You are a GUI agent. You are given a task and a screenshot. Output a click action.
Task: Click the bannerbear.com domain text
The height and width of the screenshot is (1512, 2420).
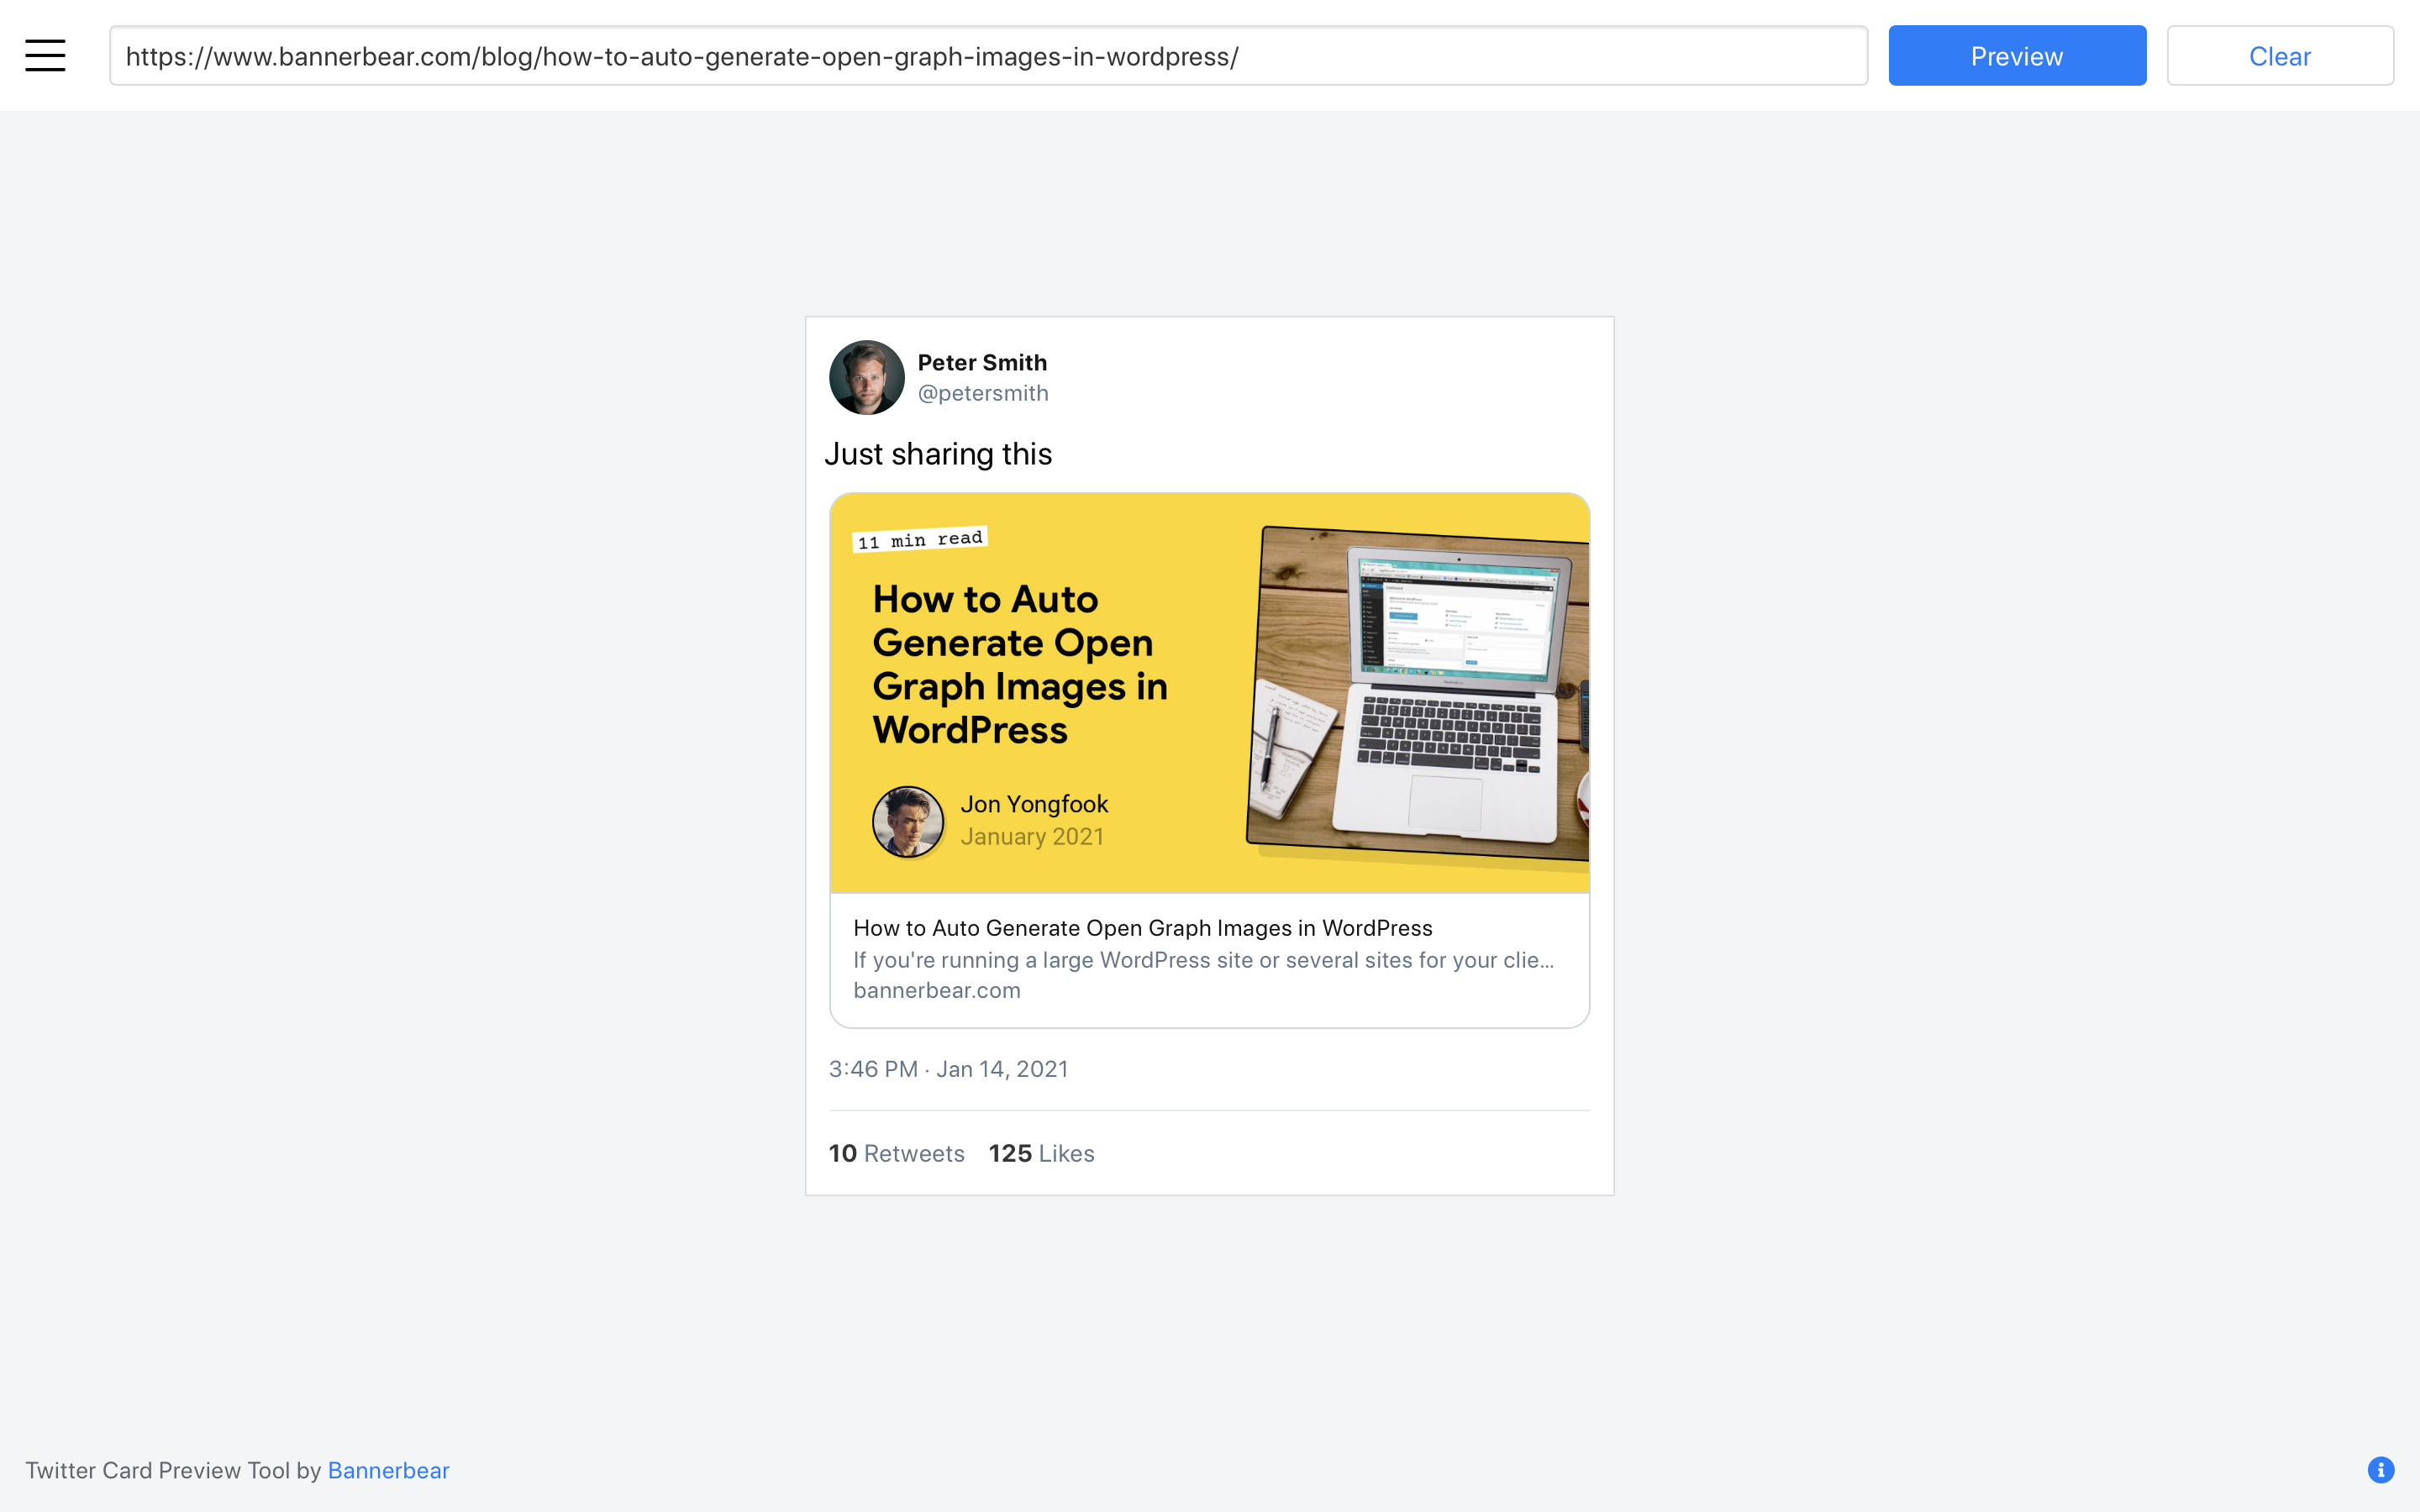pyautogui.click(x=937, y=990)
